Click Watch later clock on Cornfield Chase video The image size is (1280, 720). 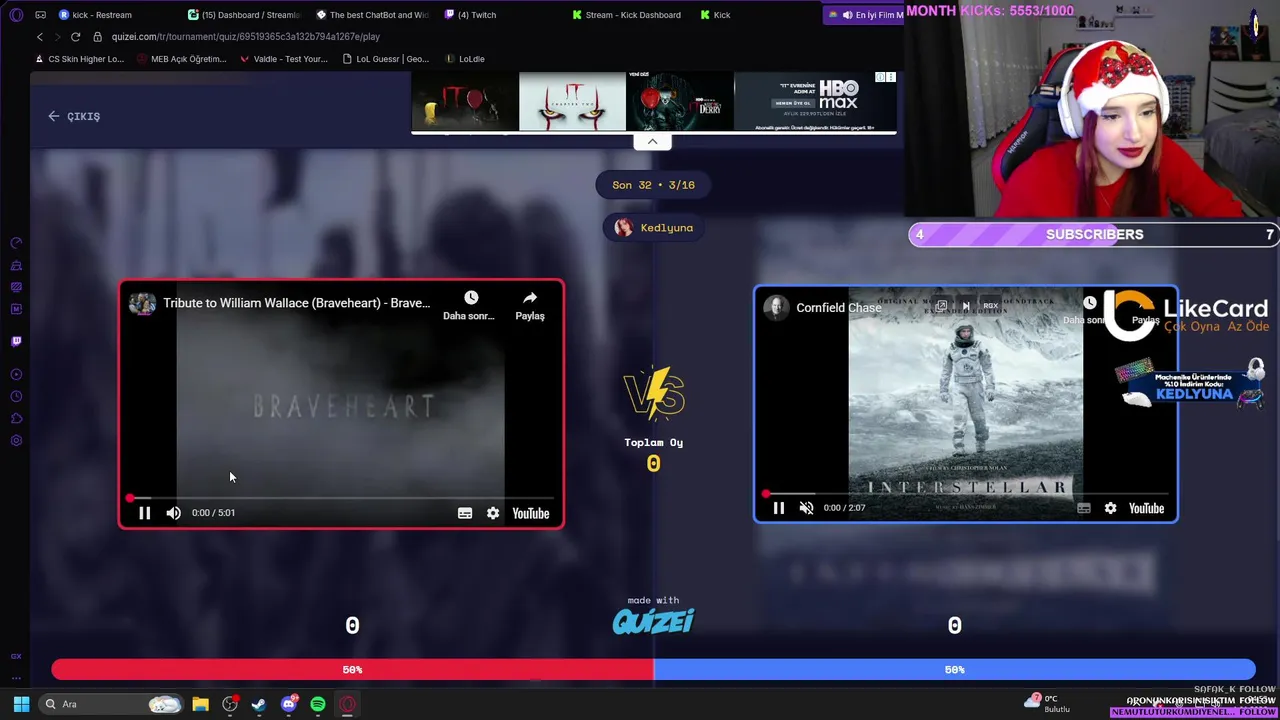(x=1089, y=303)
